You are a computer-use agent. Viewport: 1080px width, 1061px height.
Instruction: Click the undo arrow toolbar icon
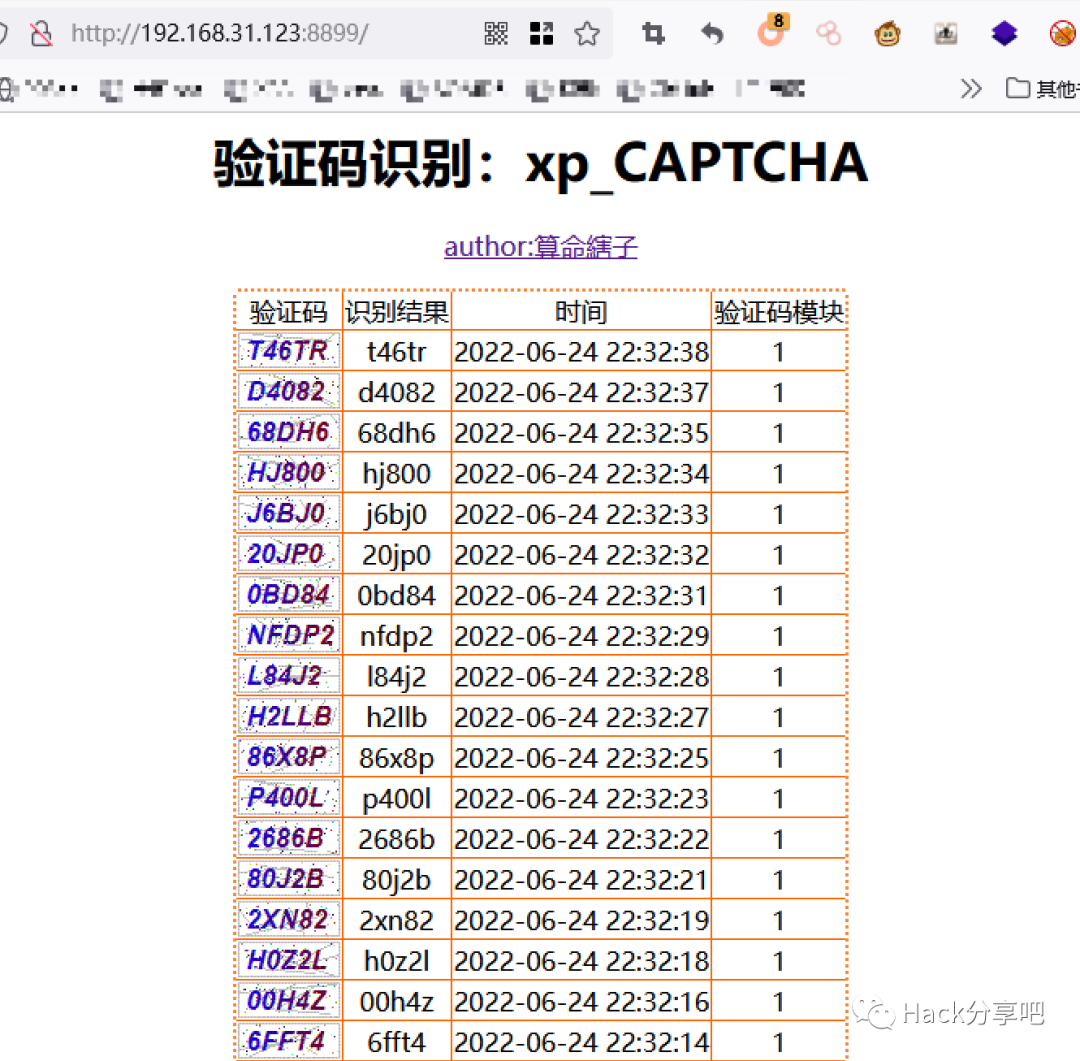point(712,33)
